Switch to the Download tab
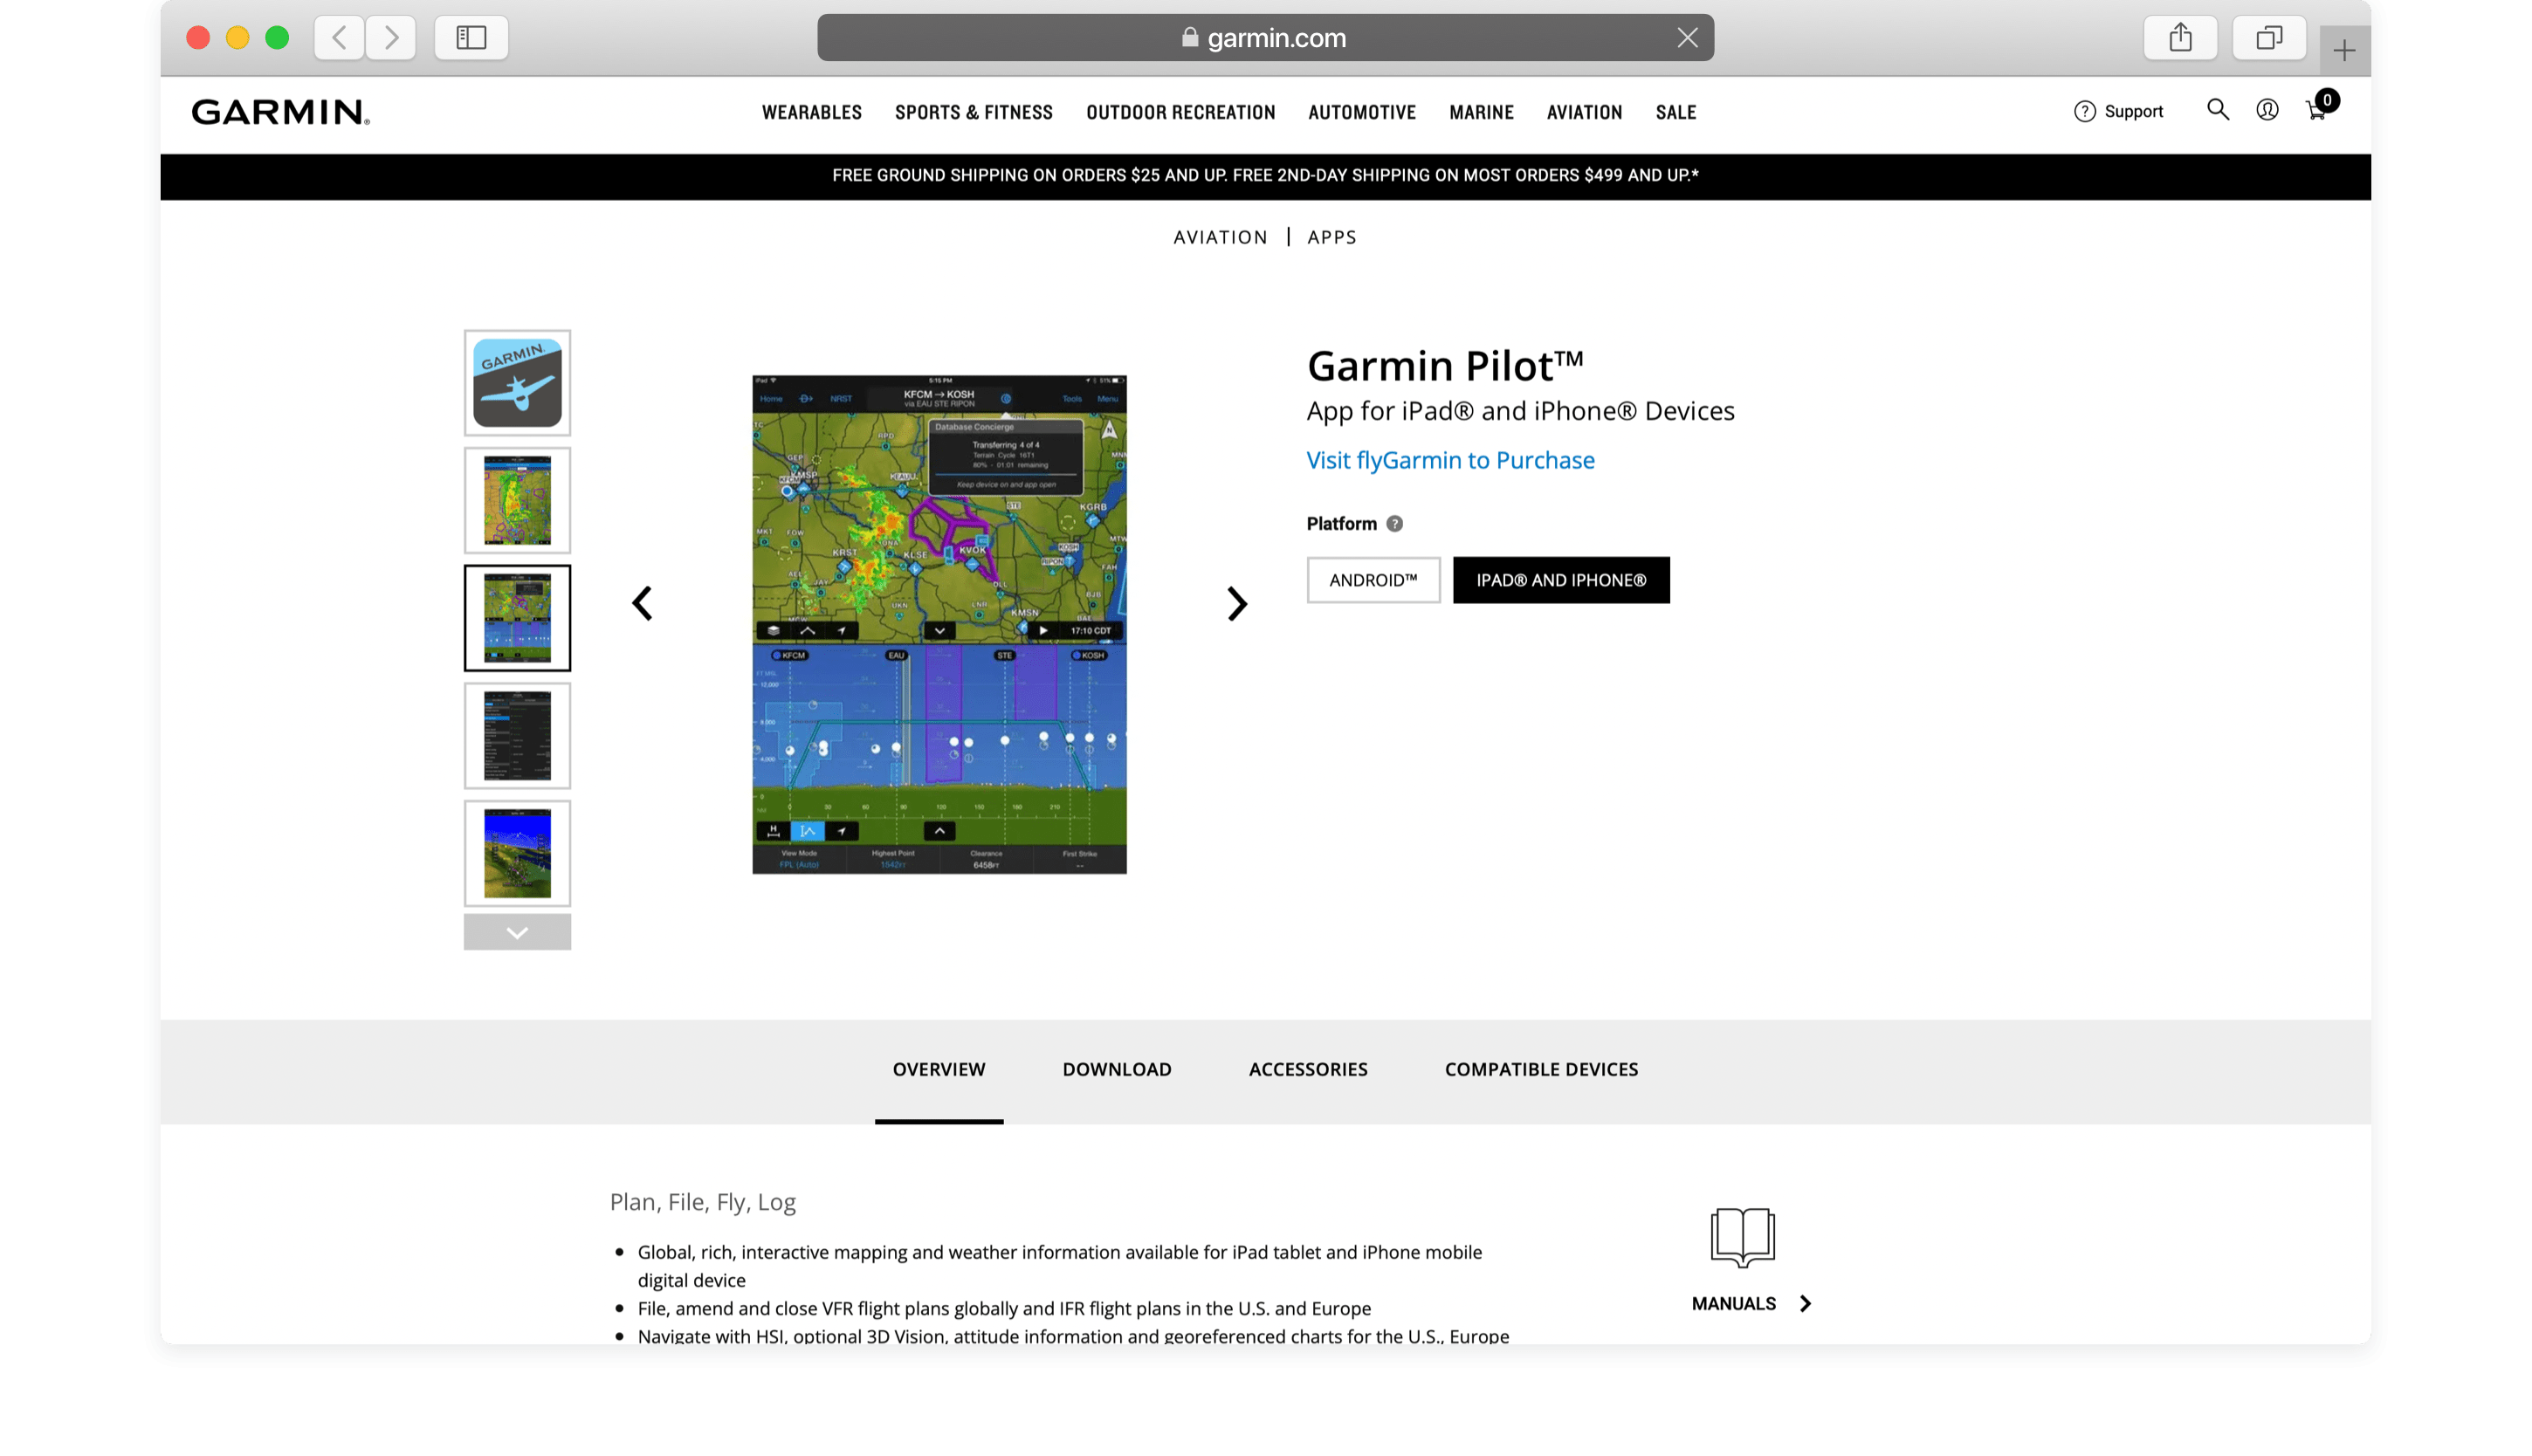 pyautogui.click(x=1116, y=1069)
